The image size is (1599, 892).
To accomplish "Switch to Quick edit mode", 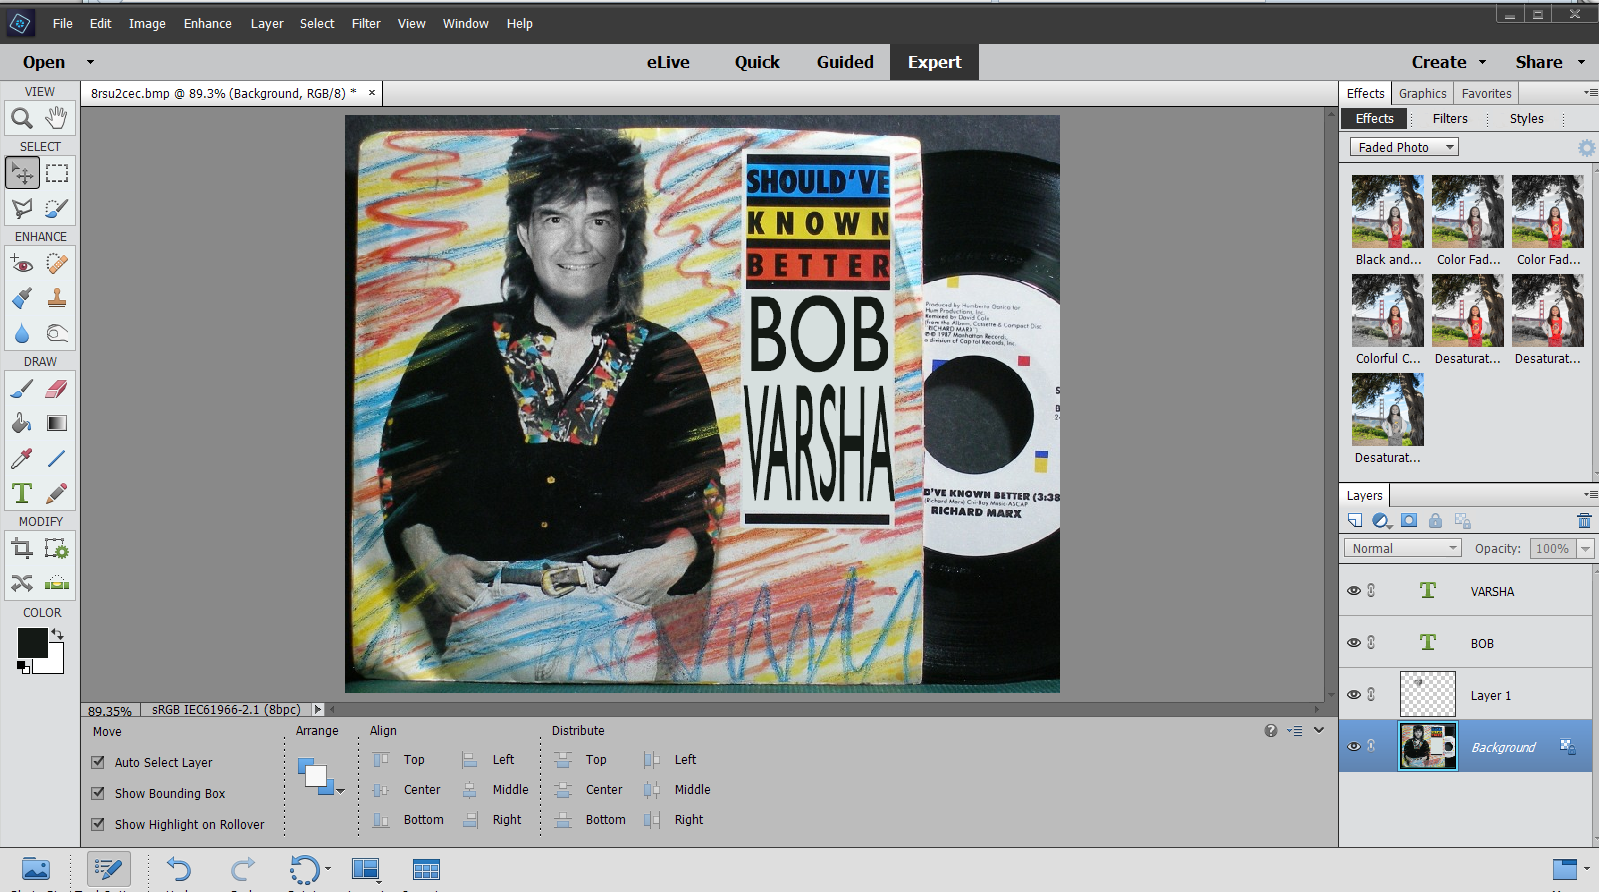I will click(757, 62).
